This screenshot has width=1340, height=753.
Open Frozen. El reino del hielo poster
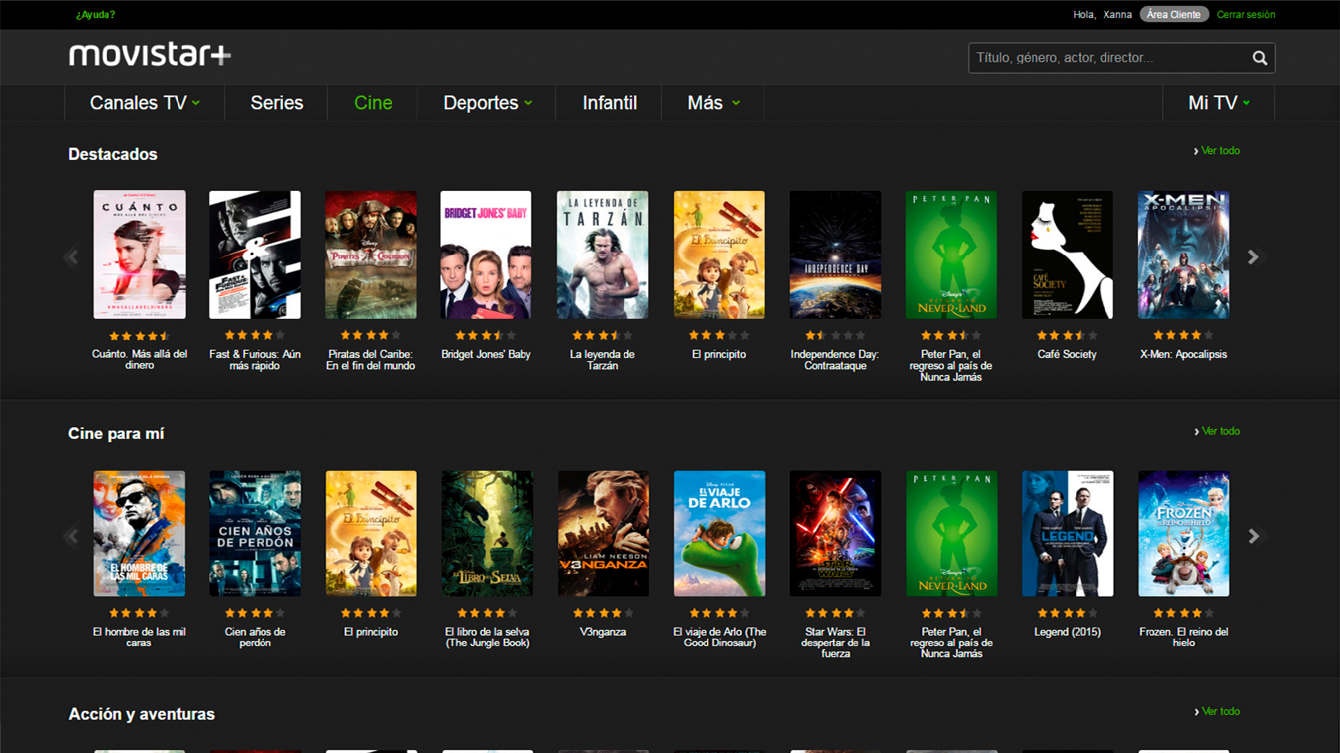(1183, 534)
